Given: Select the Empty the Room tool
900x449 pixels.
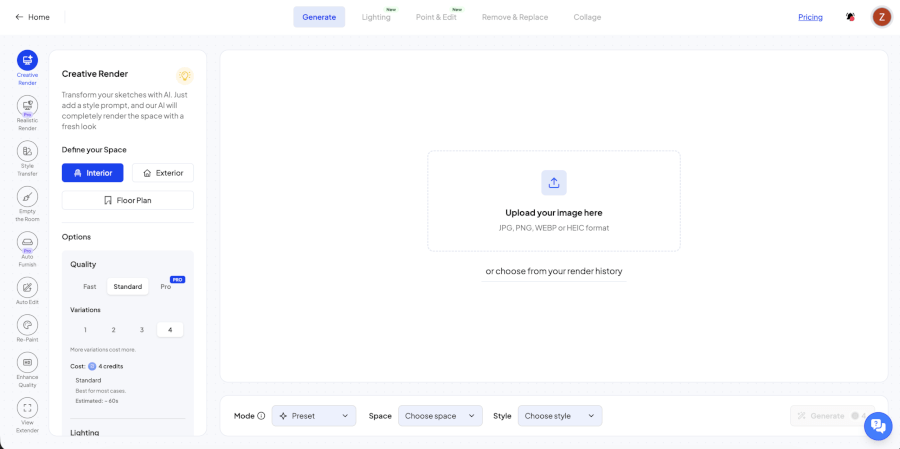Looking at the screenshot, I should [x=27, y=197].
